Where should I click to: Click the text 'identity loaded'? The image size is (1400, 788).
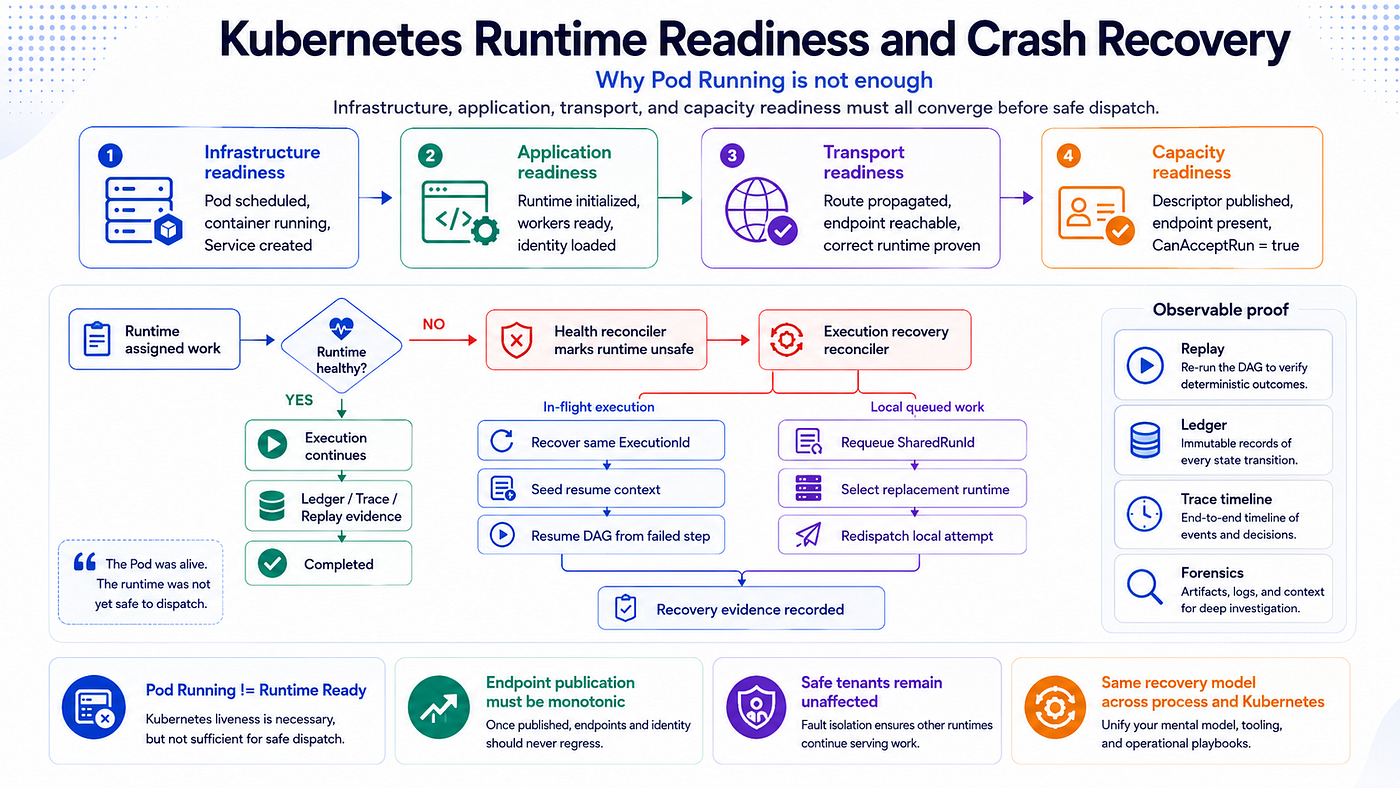tap(566, 245)
